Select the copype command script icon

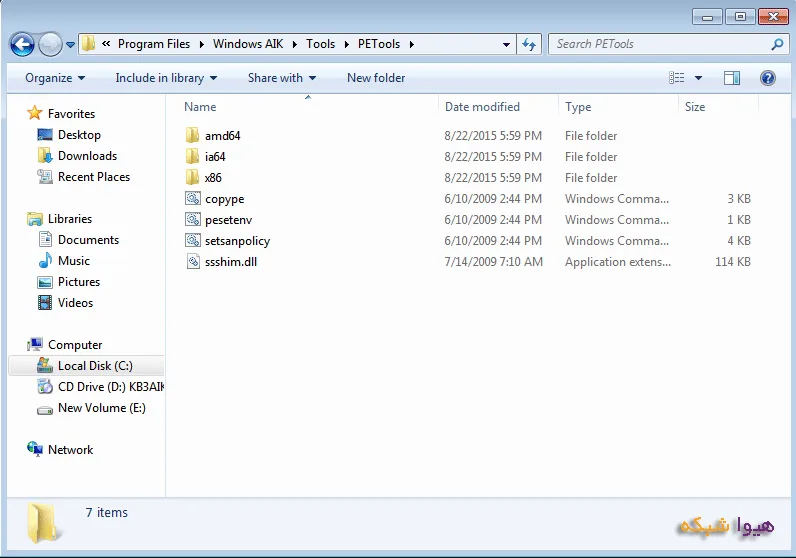(192, 199)
